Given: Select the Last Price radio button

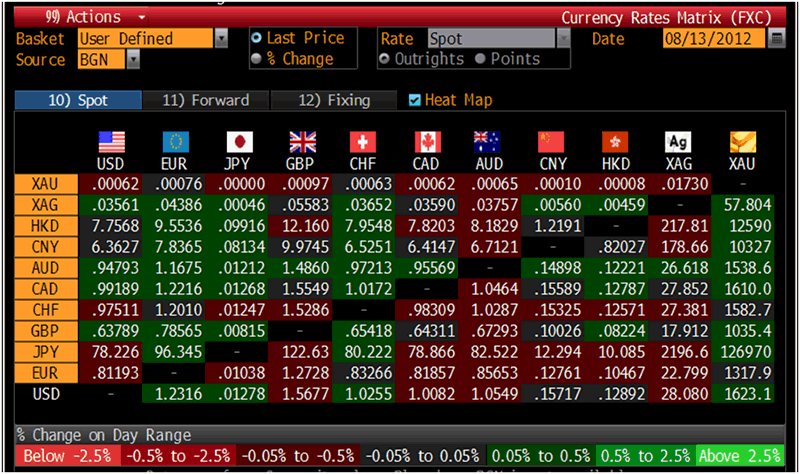Looking at the screenshot, I should (x=257, y=38).
